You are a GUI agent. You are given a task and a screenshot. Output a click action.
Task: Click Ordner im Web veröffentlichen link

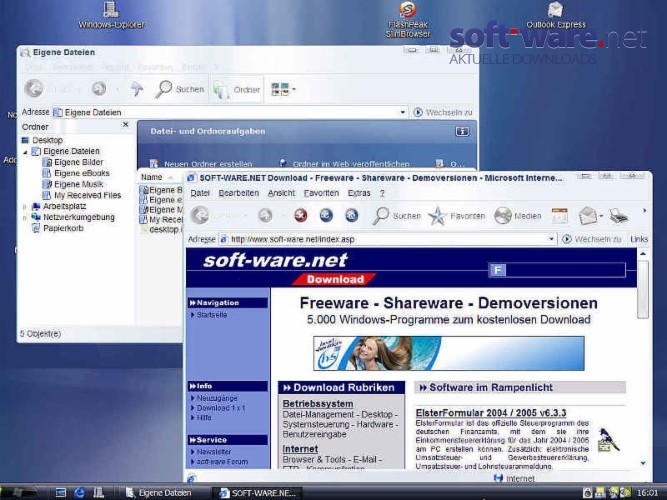pos(351,164)
